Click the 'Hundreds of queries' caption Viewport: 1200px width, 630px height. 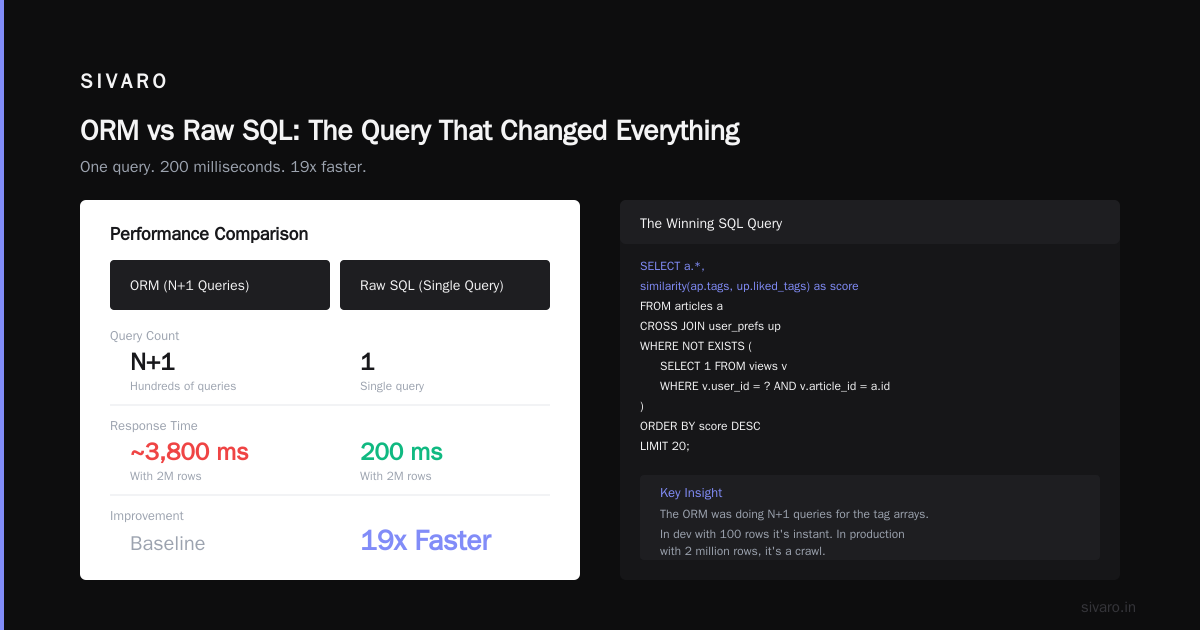click(183, 386)
